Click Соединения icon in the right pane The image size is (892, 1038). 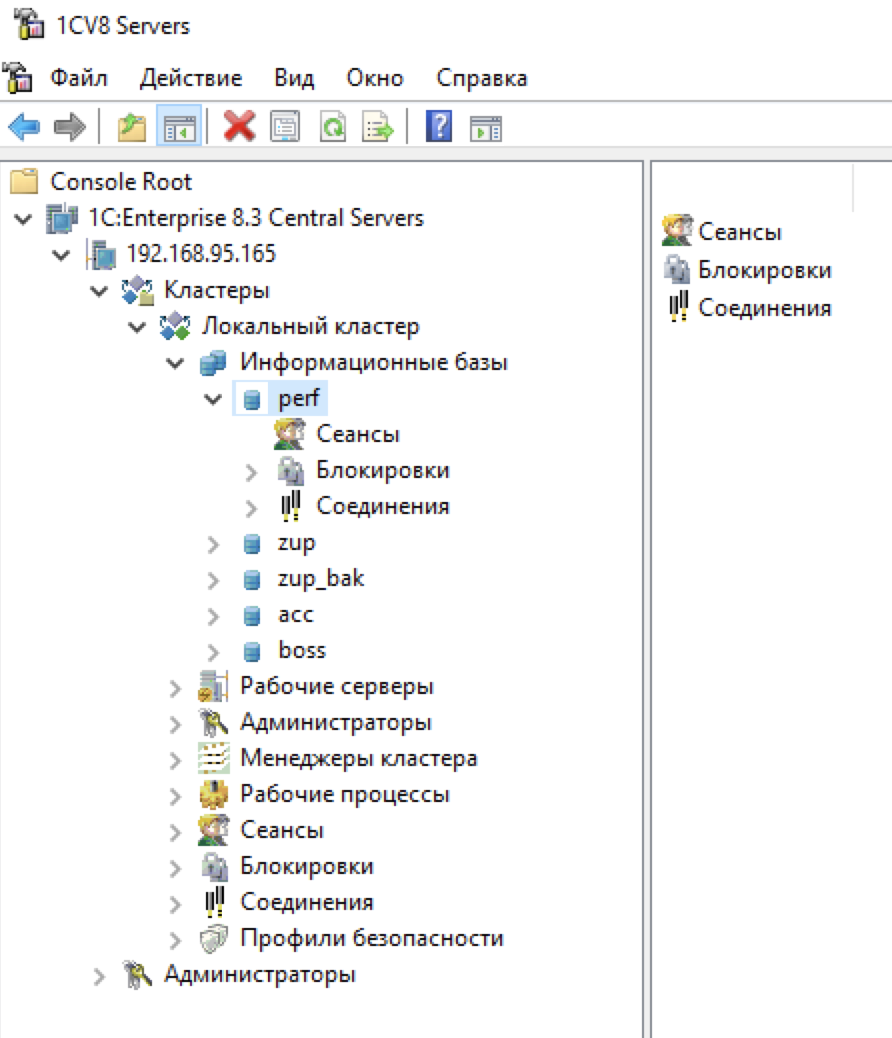tap(678, 307)
